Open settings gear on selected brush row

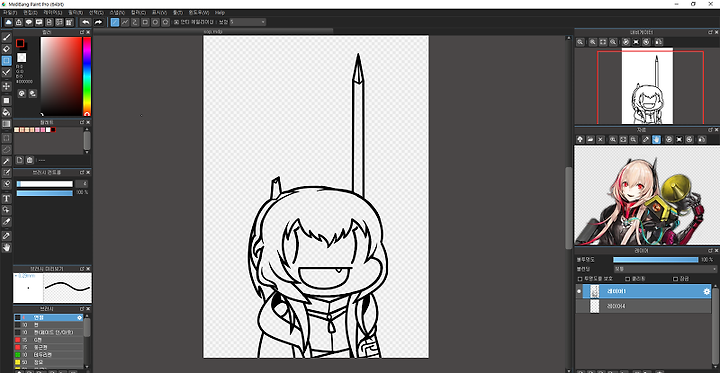click(x=79, y=318)
